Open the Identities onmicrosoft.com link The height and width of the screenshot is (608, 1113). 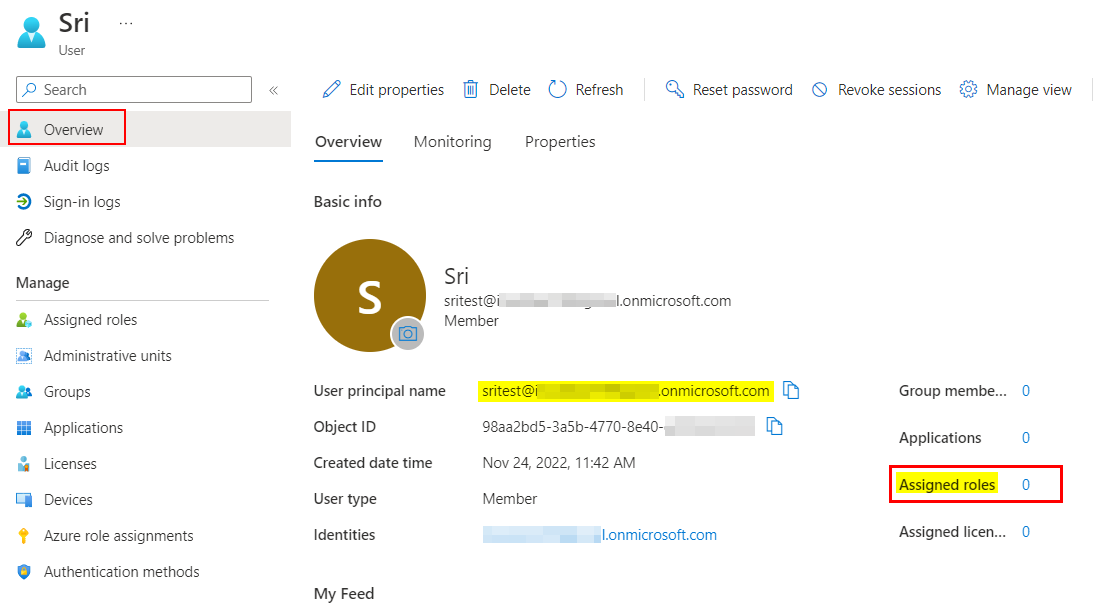tap(600, 535)
